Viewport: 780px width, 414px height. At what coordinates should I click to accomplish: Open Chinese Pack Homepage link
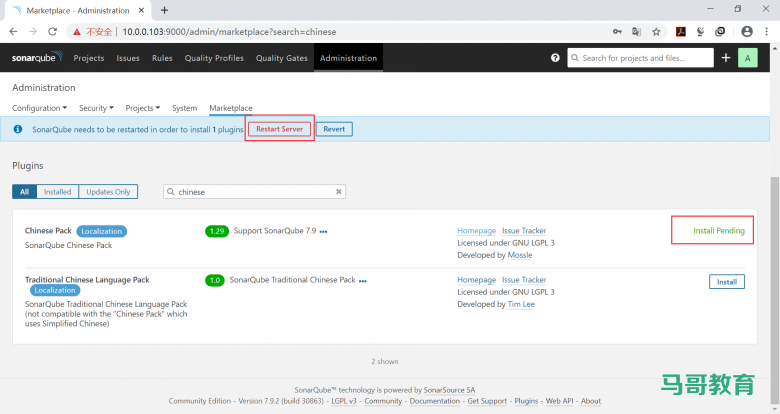click(x=477, y=230)
